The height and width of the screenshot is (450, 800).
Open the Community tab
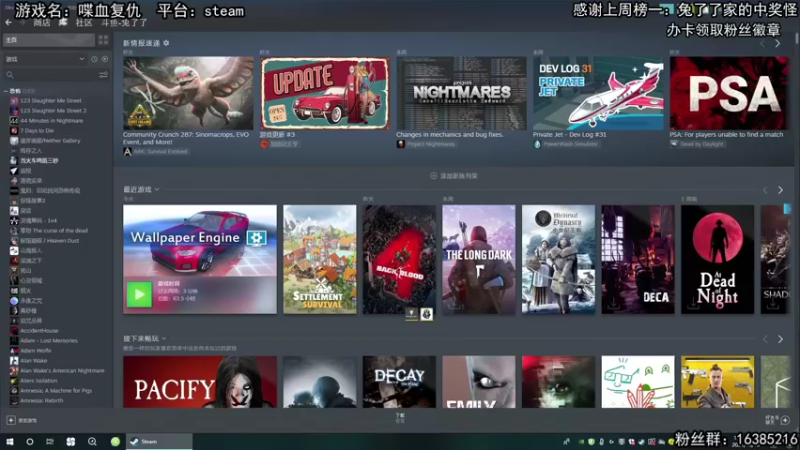tap(84, 23)
